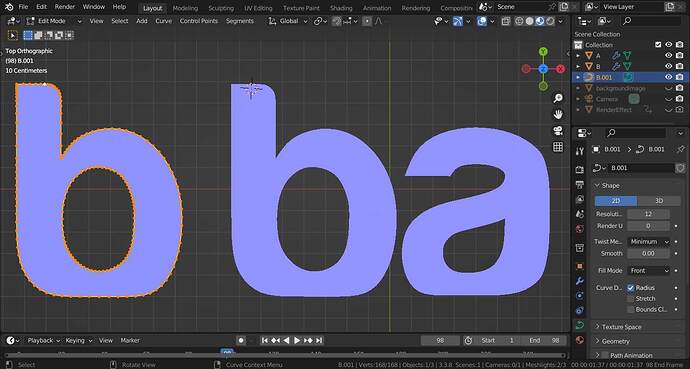Select RenderEffect in the outliner
The width and height of the screenshot is (690, 369).
coord(613,110)
